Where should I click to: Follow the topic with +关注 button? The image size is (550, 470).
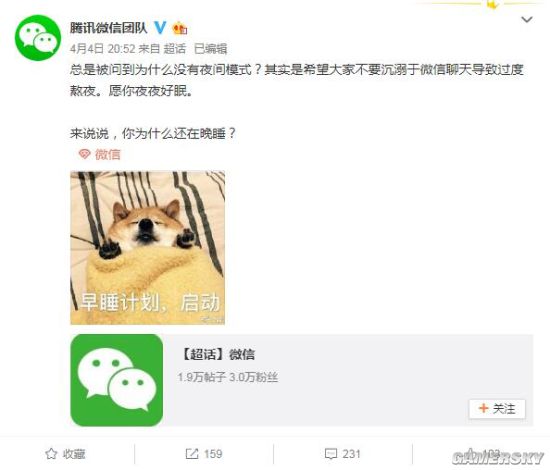pyautogui.click(x=497, y=409)
